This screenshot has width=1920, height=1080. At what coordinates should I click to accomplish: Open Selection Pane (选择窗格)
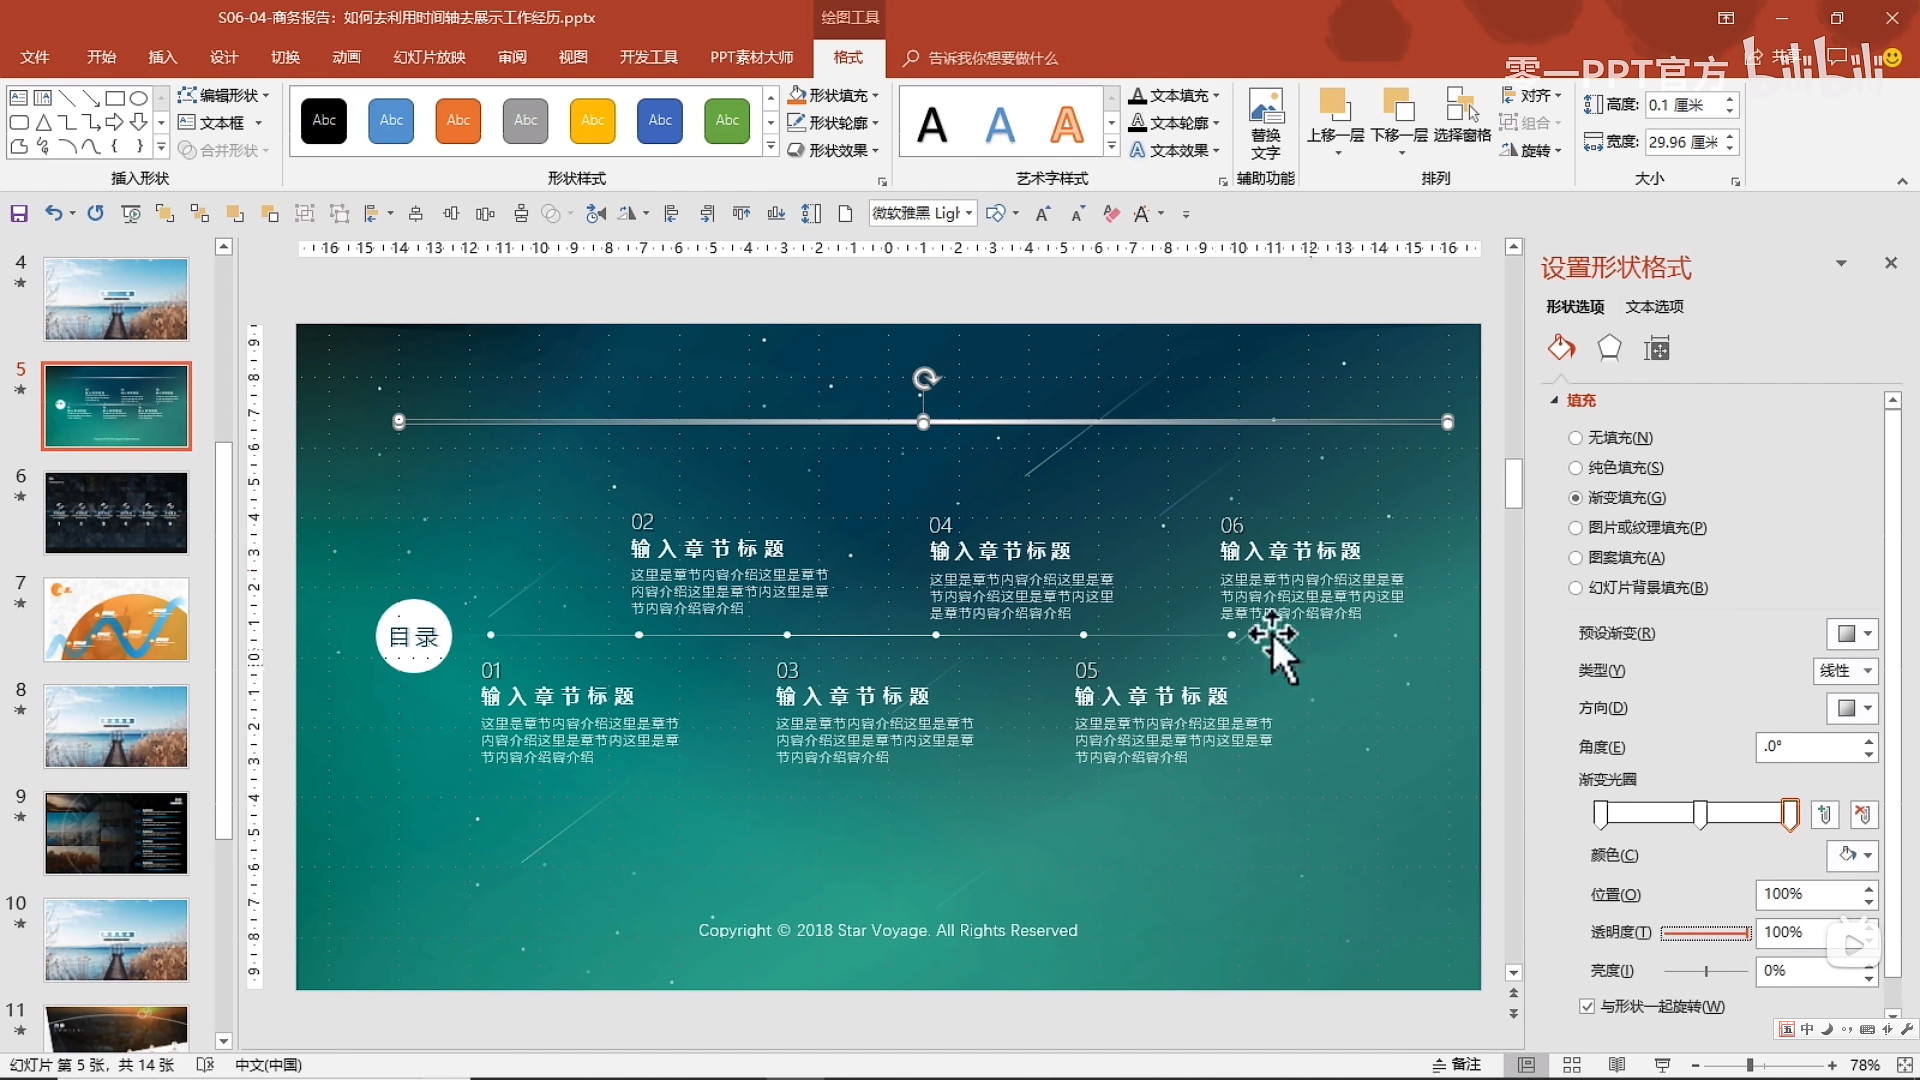tap(1462, 116)
